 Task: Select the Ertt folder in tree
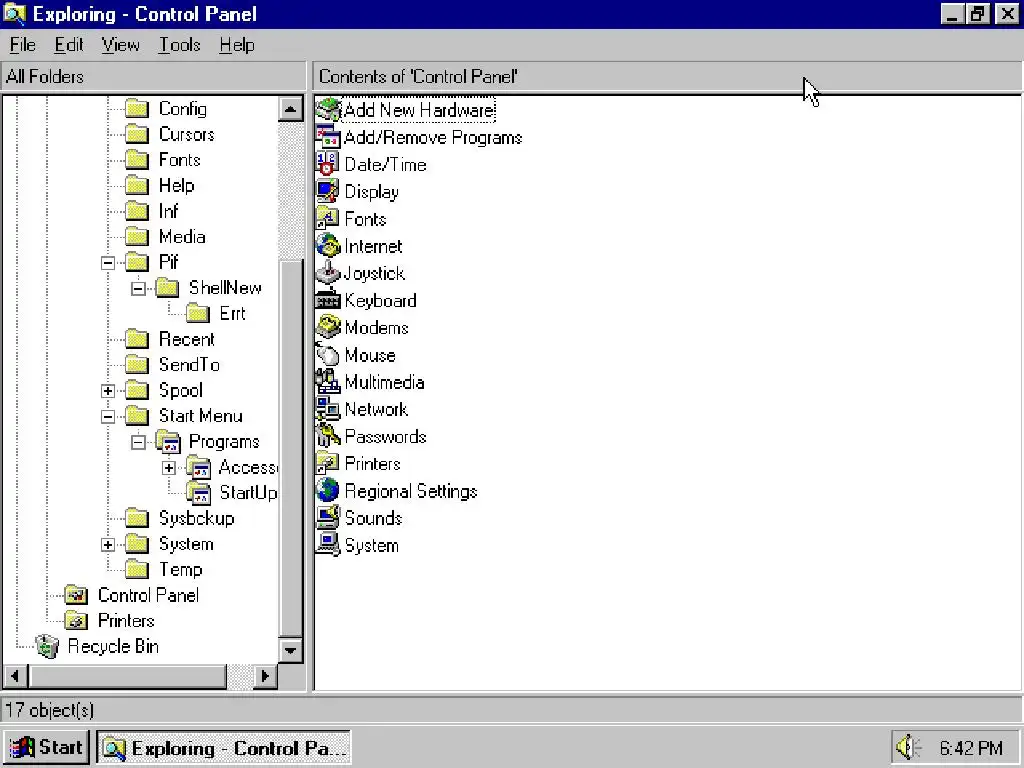click(x=232, y=314)
